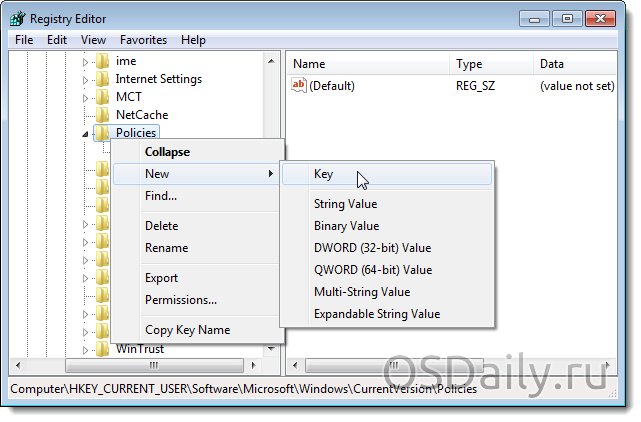Click the Type column header
Viewport: 641px width, 422px height.
pos(469,64)
